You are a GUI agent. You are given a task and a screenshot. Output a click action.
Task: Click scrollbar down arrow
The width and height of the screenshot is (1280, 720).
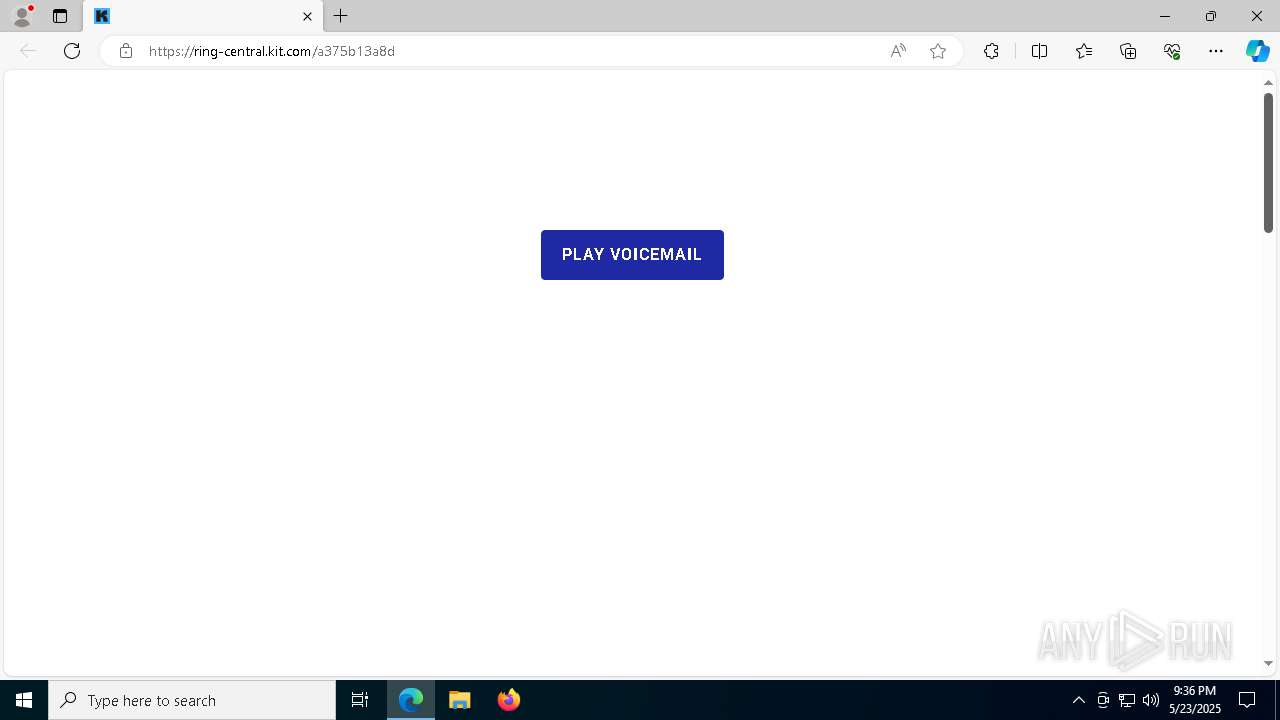[1268, 663]
